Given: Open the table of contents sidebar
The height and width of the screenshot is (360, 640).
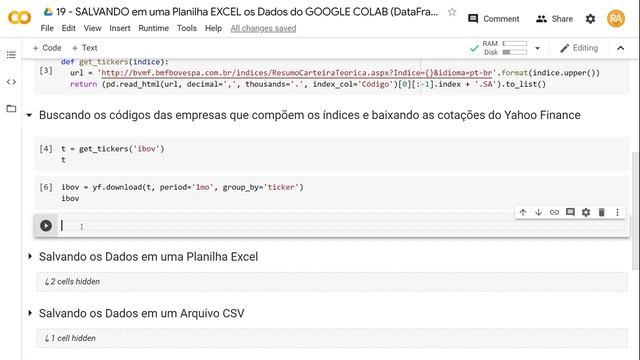Looking at the screenshot, I should (x=11, y=55).
